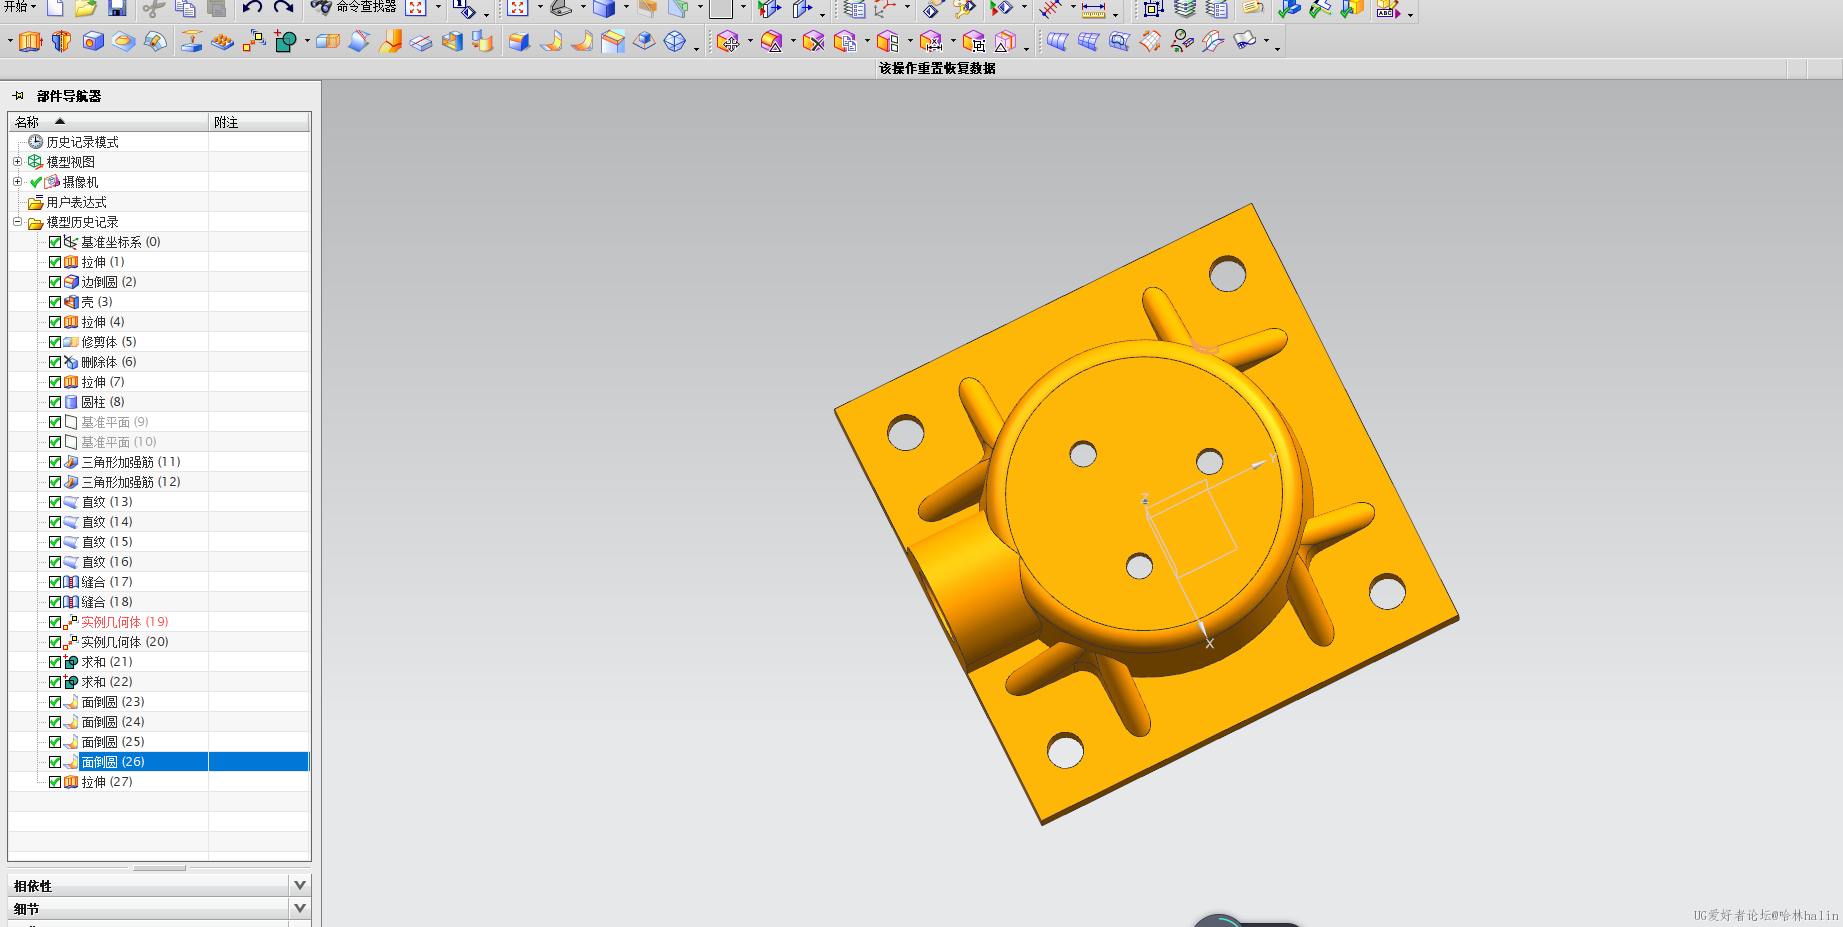The width and height of the screenshot is (1843, 927).
Task: Select the 实例几何体 (20) feature
Action: 125,642
